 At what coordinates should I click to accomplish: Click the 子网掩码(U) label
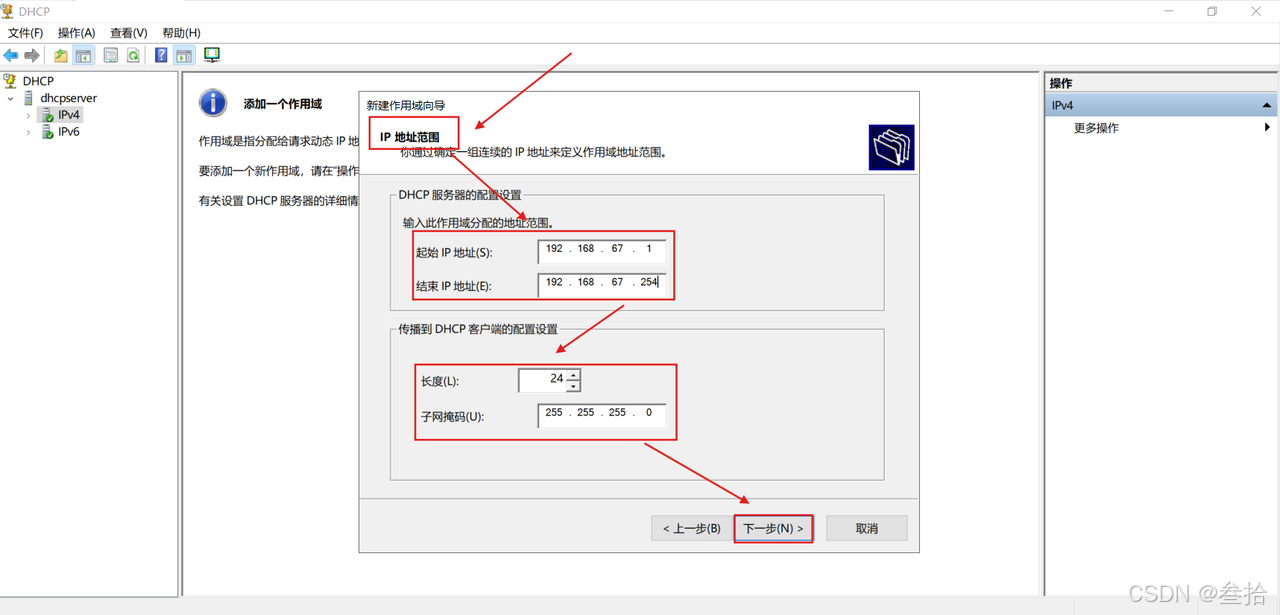point(453,416)
